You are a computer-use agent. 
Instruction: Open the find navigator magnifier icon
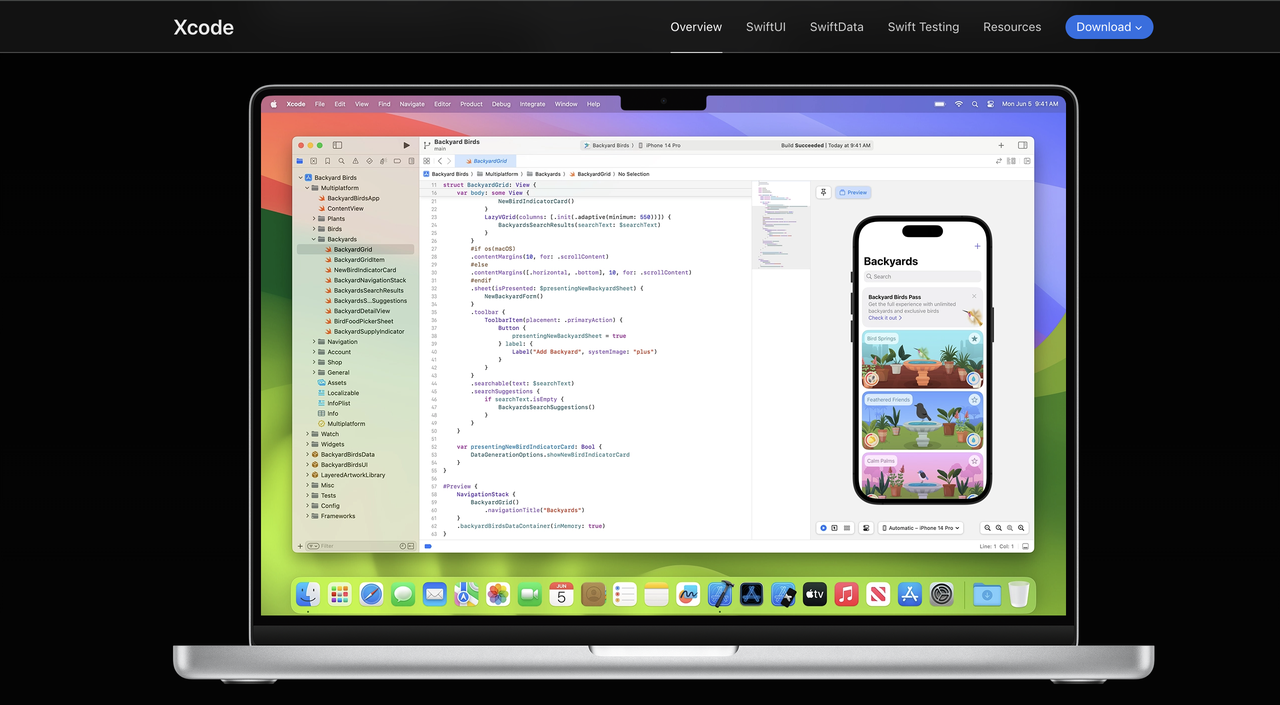341,160
